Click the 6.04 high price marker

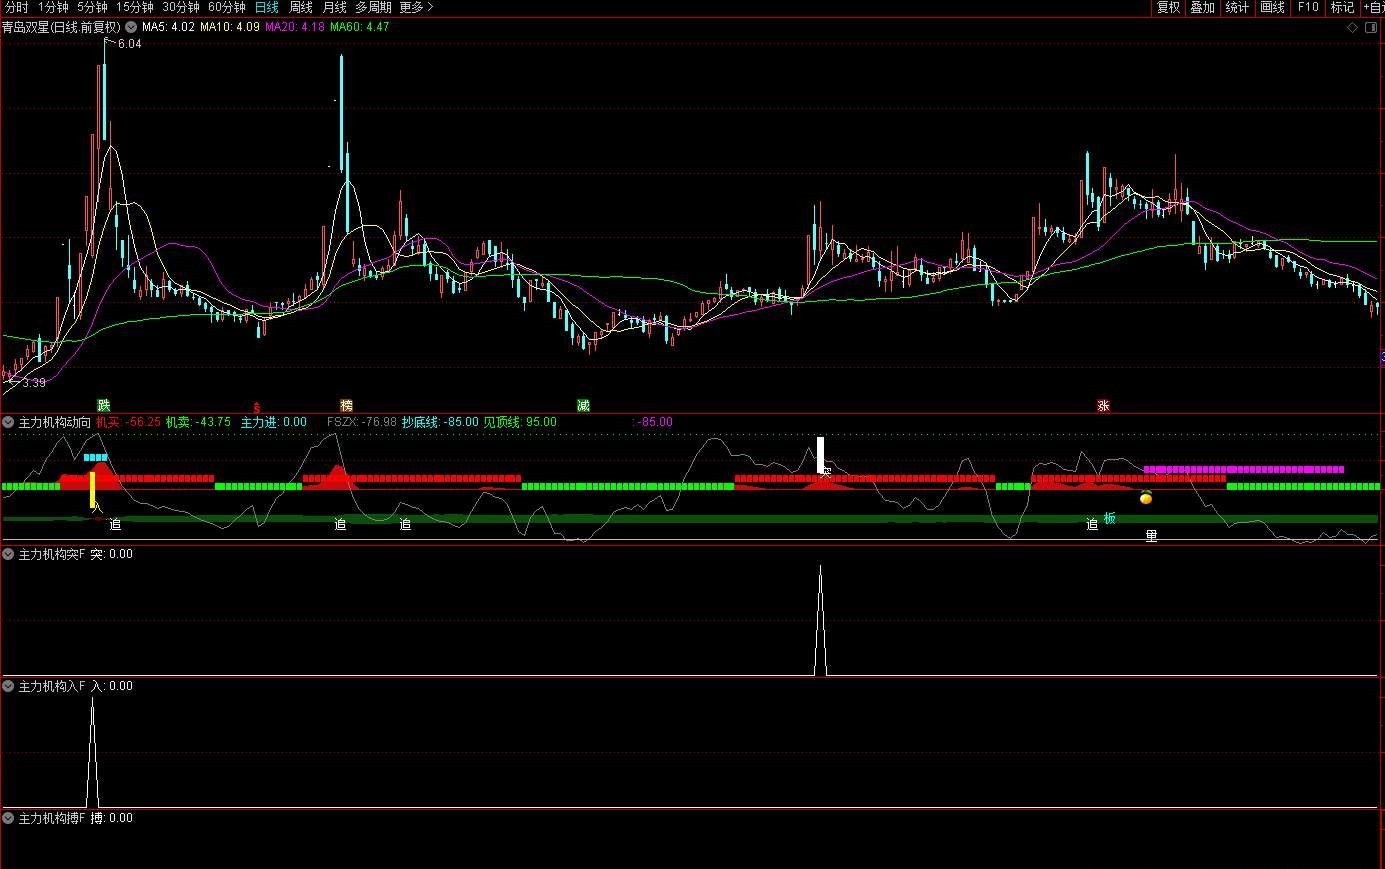click(129, 44)
